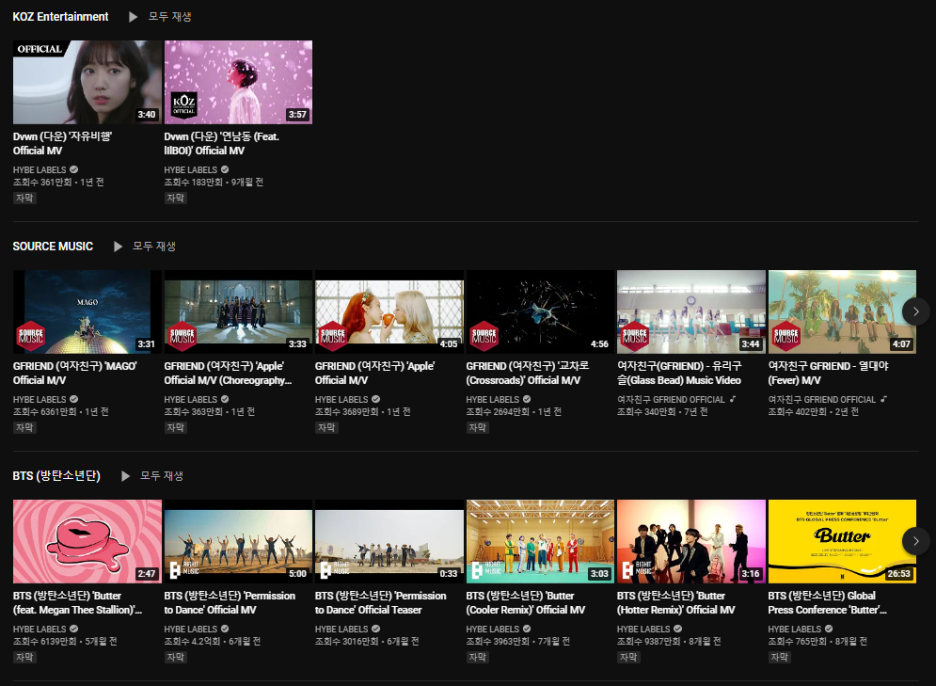Click 자막 badge under GFRIEND 'MAGO' video
The width and height of the screenshot is (936, 686).
pos(24,427)
